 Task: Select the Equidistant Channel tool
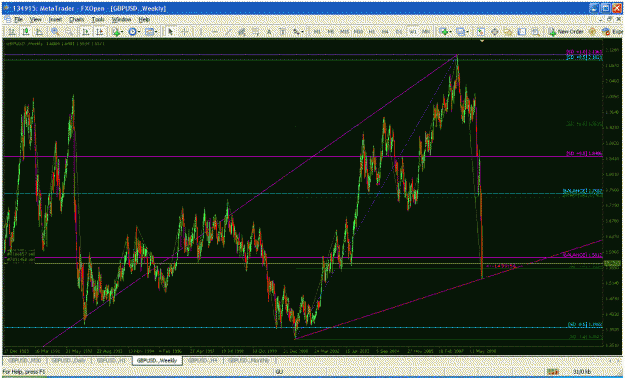pos(242,32)
